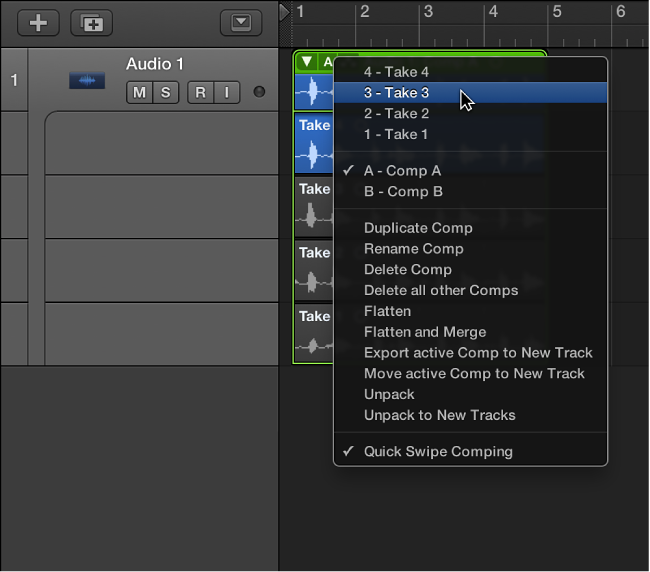Select Unpack to New Tracks
The width and height of the screenshot is (650, 572).
[x=439, y=415]
